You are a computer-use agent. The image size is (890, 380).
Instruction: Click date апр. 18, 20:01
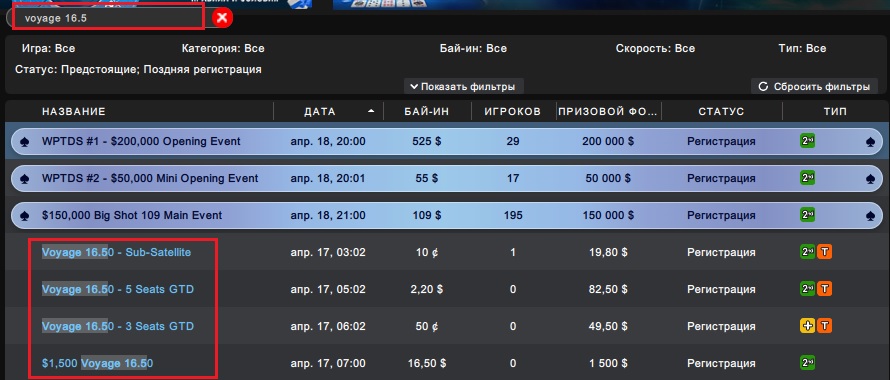click(328, 178)
